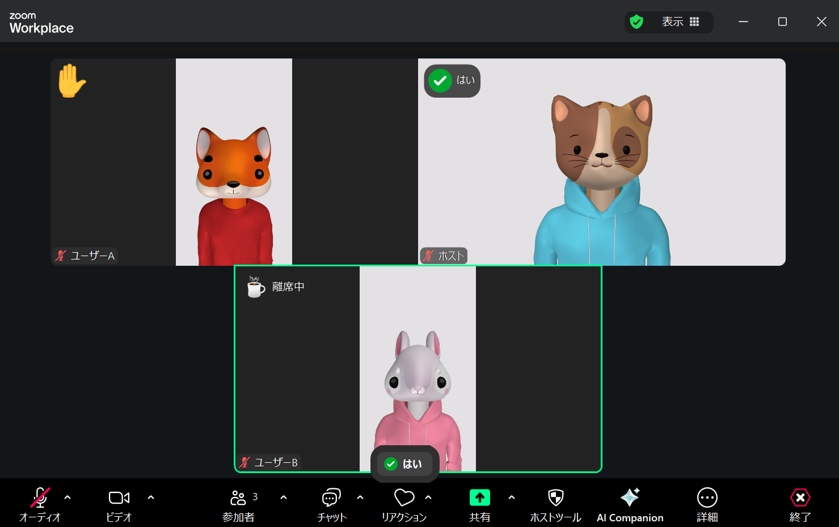The height and width of the screenshot is (527, 839).
Task: Click the green encryption shield icon
Action: click(636, 22)
